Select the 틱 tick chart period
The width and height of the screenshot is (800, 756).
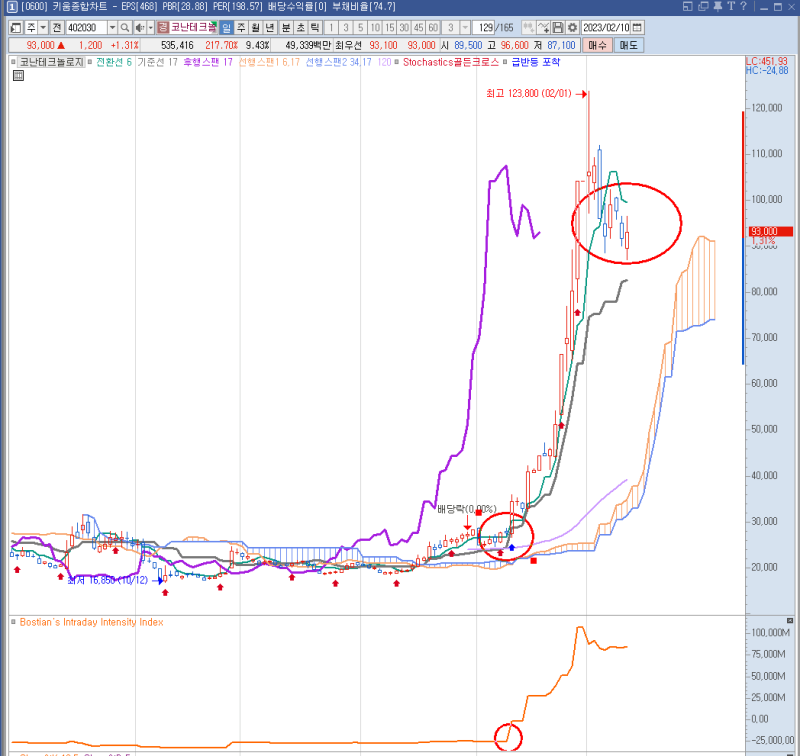point(315,28)
